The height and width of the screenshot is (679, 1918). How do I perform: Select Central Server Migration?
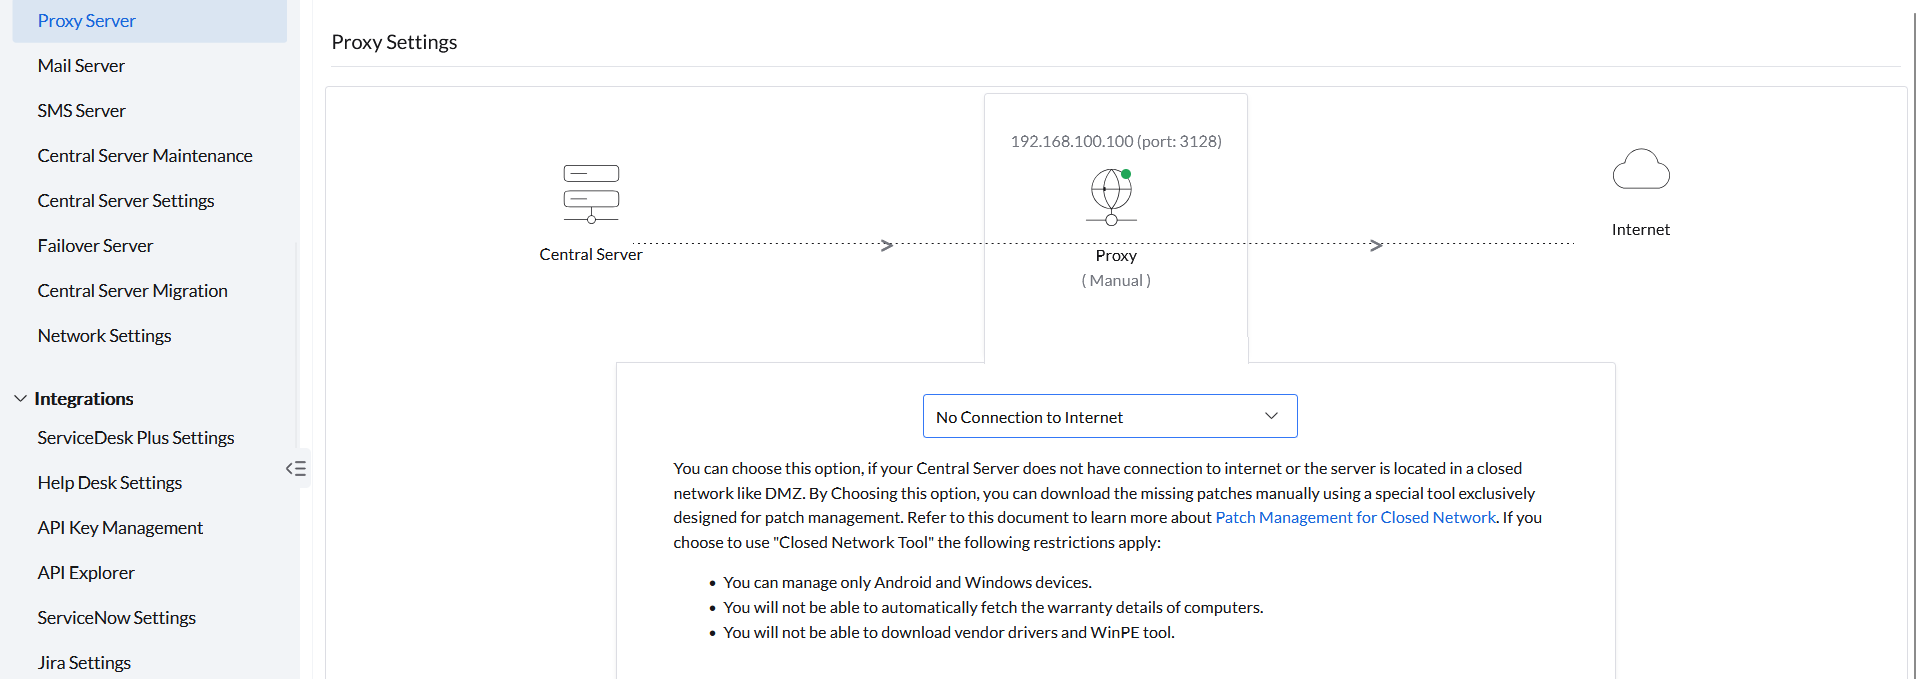[133, 291]
